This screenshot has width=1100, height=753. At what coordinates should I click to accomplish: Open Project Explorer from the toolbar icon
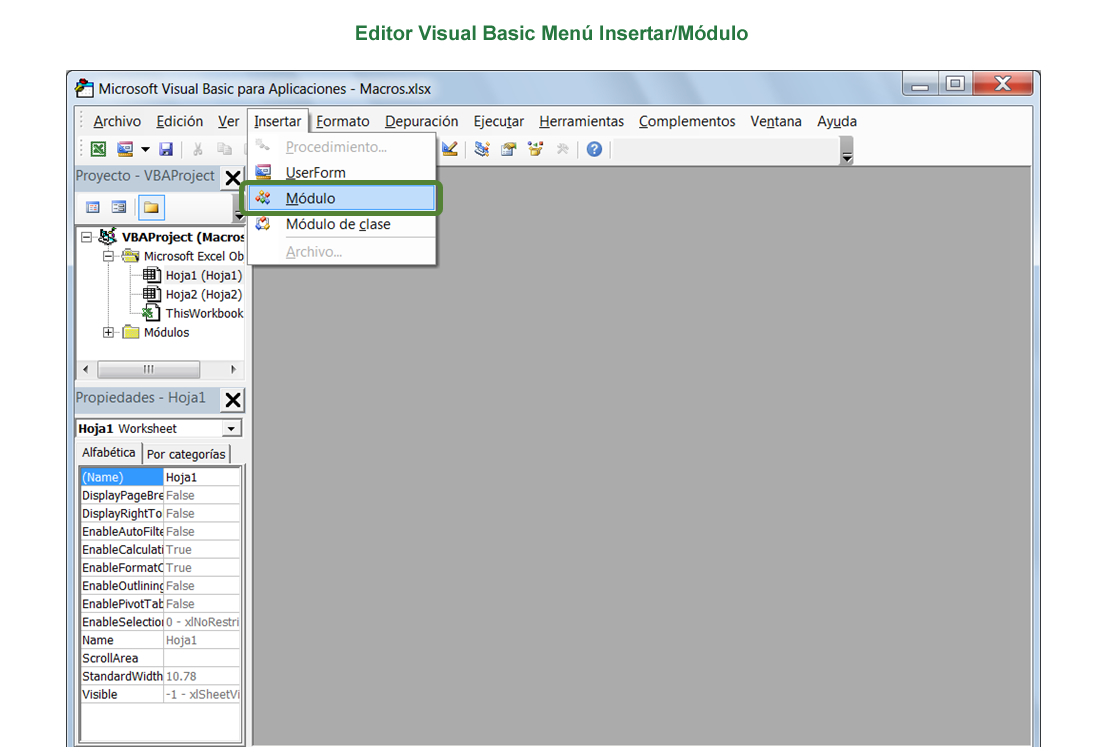click(x=482, y=149)
